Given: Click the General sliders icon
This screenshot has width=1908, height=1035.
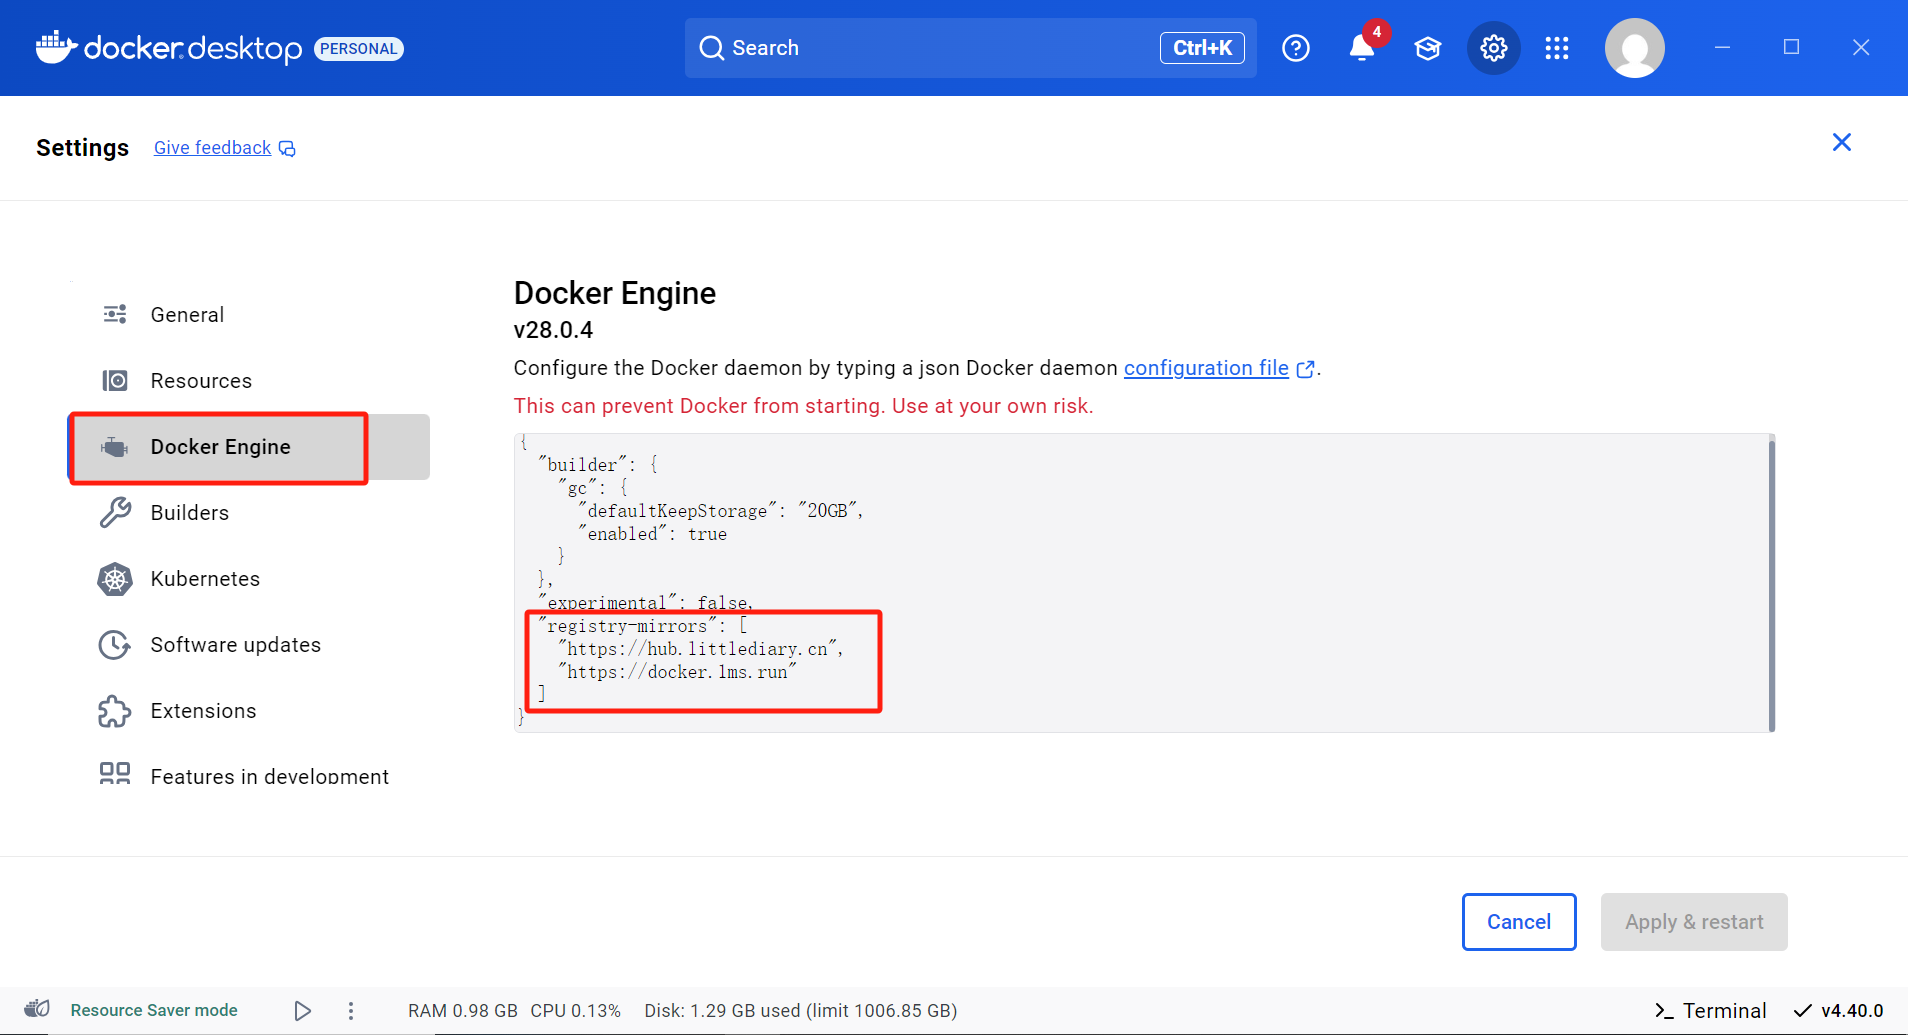Looking at the screenshot, I should tap(115, 314).
